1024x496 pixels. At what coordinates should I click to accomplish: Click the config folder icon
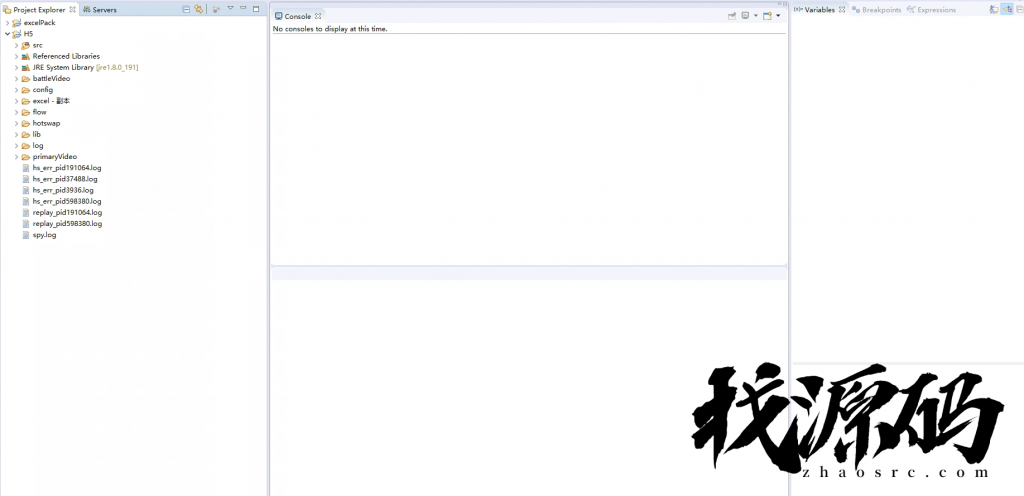coord(25,89)
